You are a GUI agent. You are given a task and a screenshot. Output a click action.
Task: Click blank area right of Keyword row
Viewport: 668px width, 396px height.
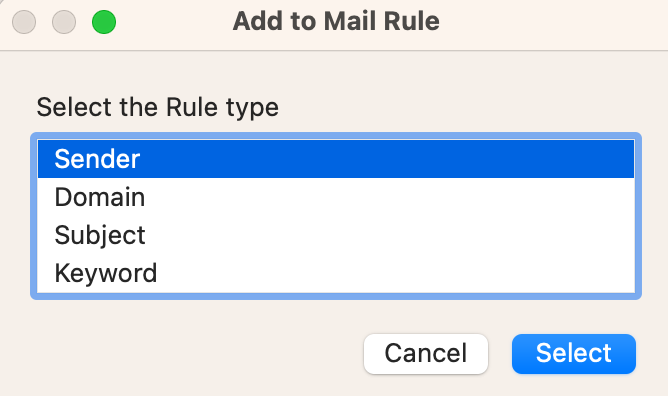coord(396,273)
